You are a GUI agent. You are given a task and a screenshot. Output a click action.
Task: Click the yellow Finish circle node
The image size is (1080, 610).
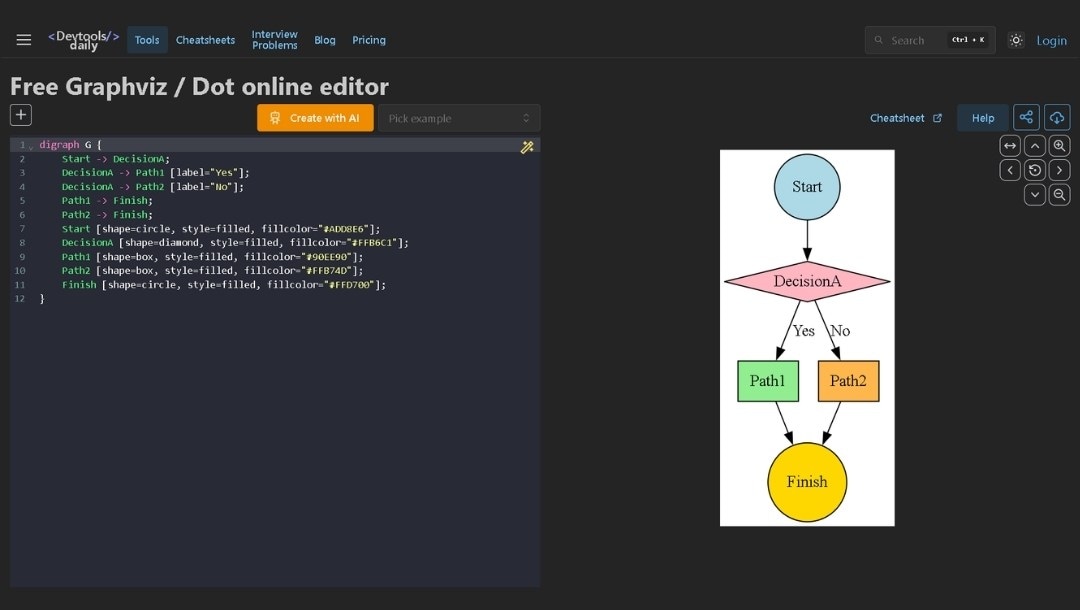click(807, 482)
